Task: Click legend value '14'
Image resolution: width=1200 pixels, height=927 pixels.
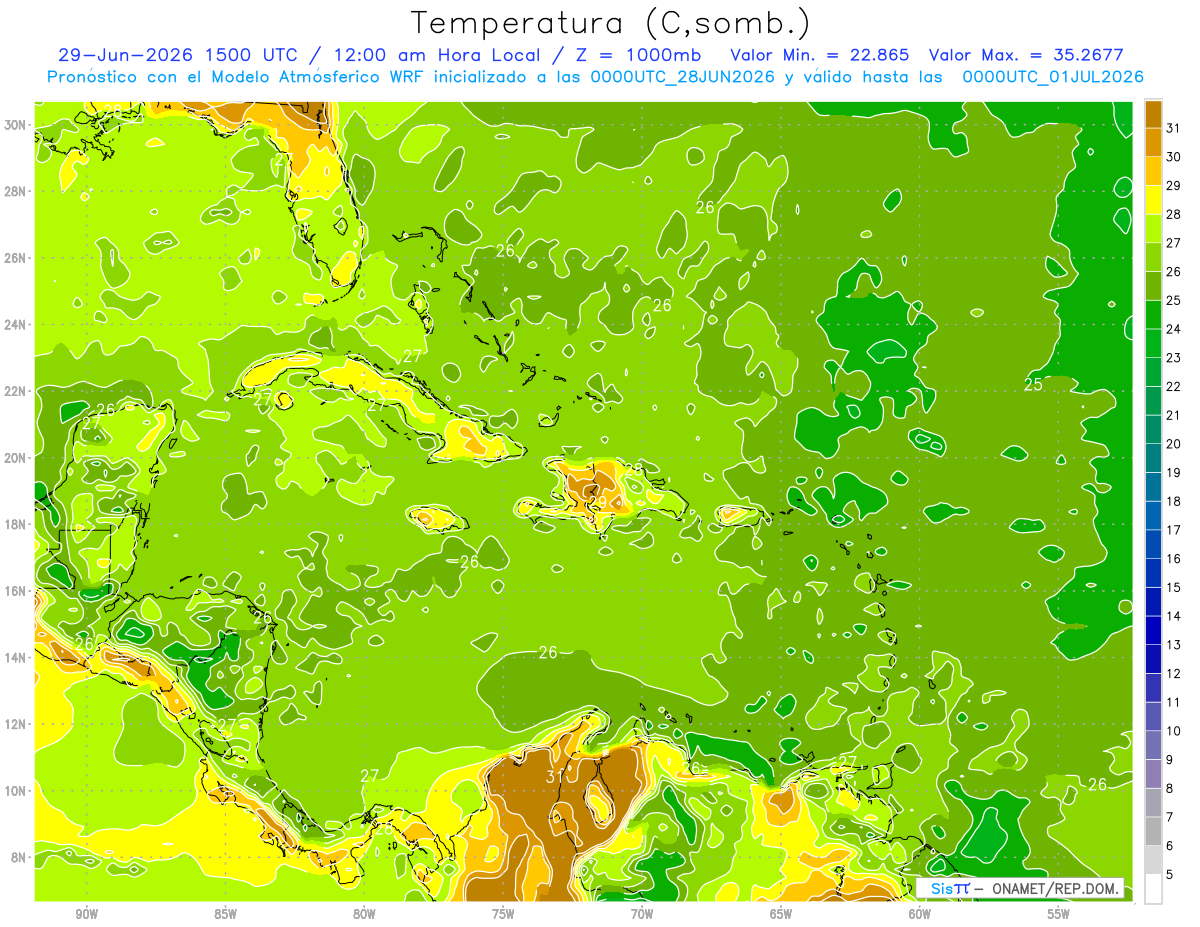Action: click(x=1174, y=617)
